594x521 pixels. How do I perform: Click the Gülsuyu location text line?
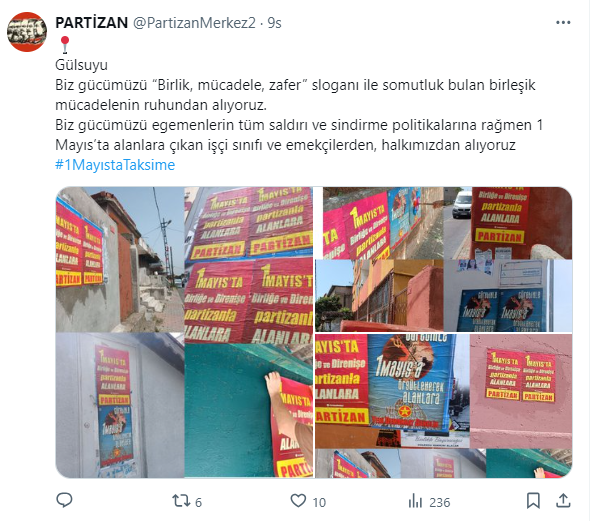[x=81, y=65]
